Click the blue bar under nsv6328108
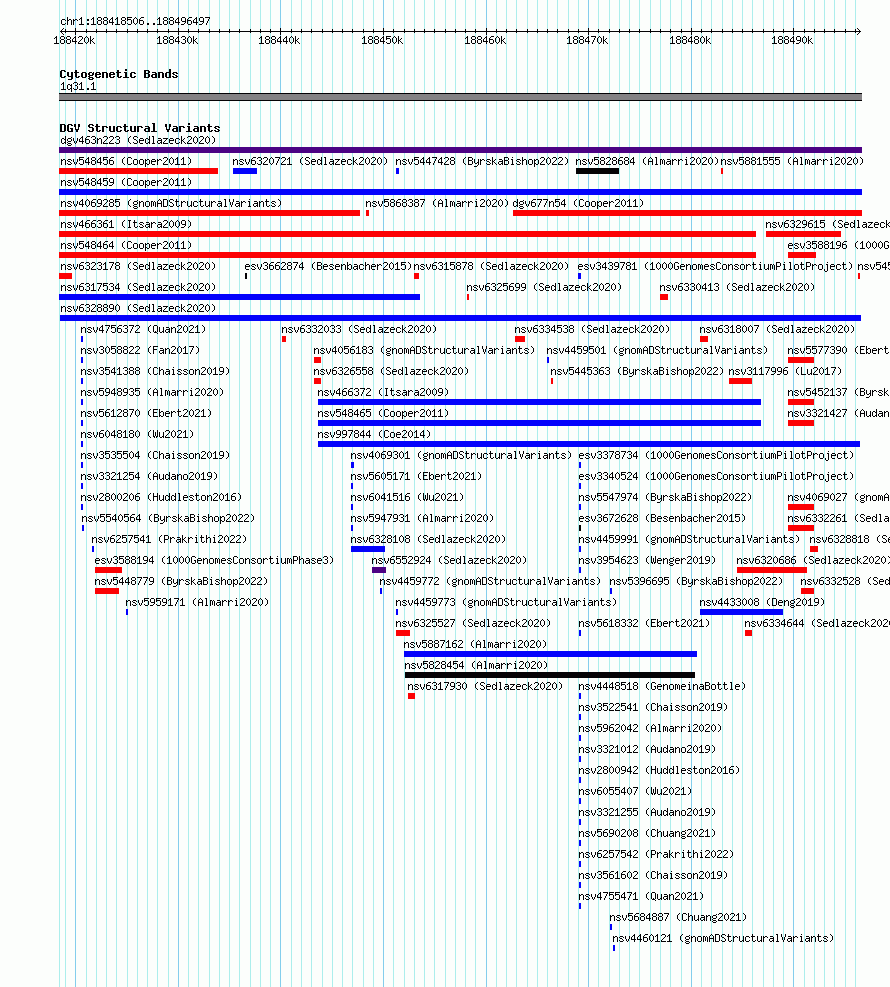This screenshot has height=987, width=890. tap(368, 549)
